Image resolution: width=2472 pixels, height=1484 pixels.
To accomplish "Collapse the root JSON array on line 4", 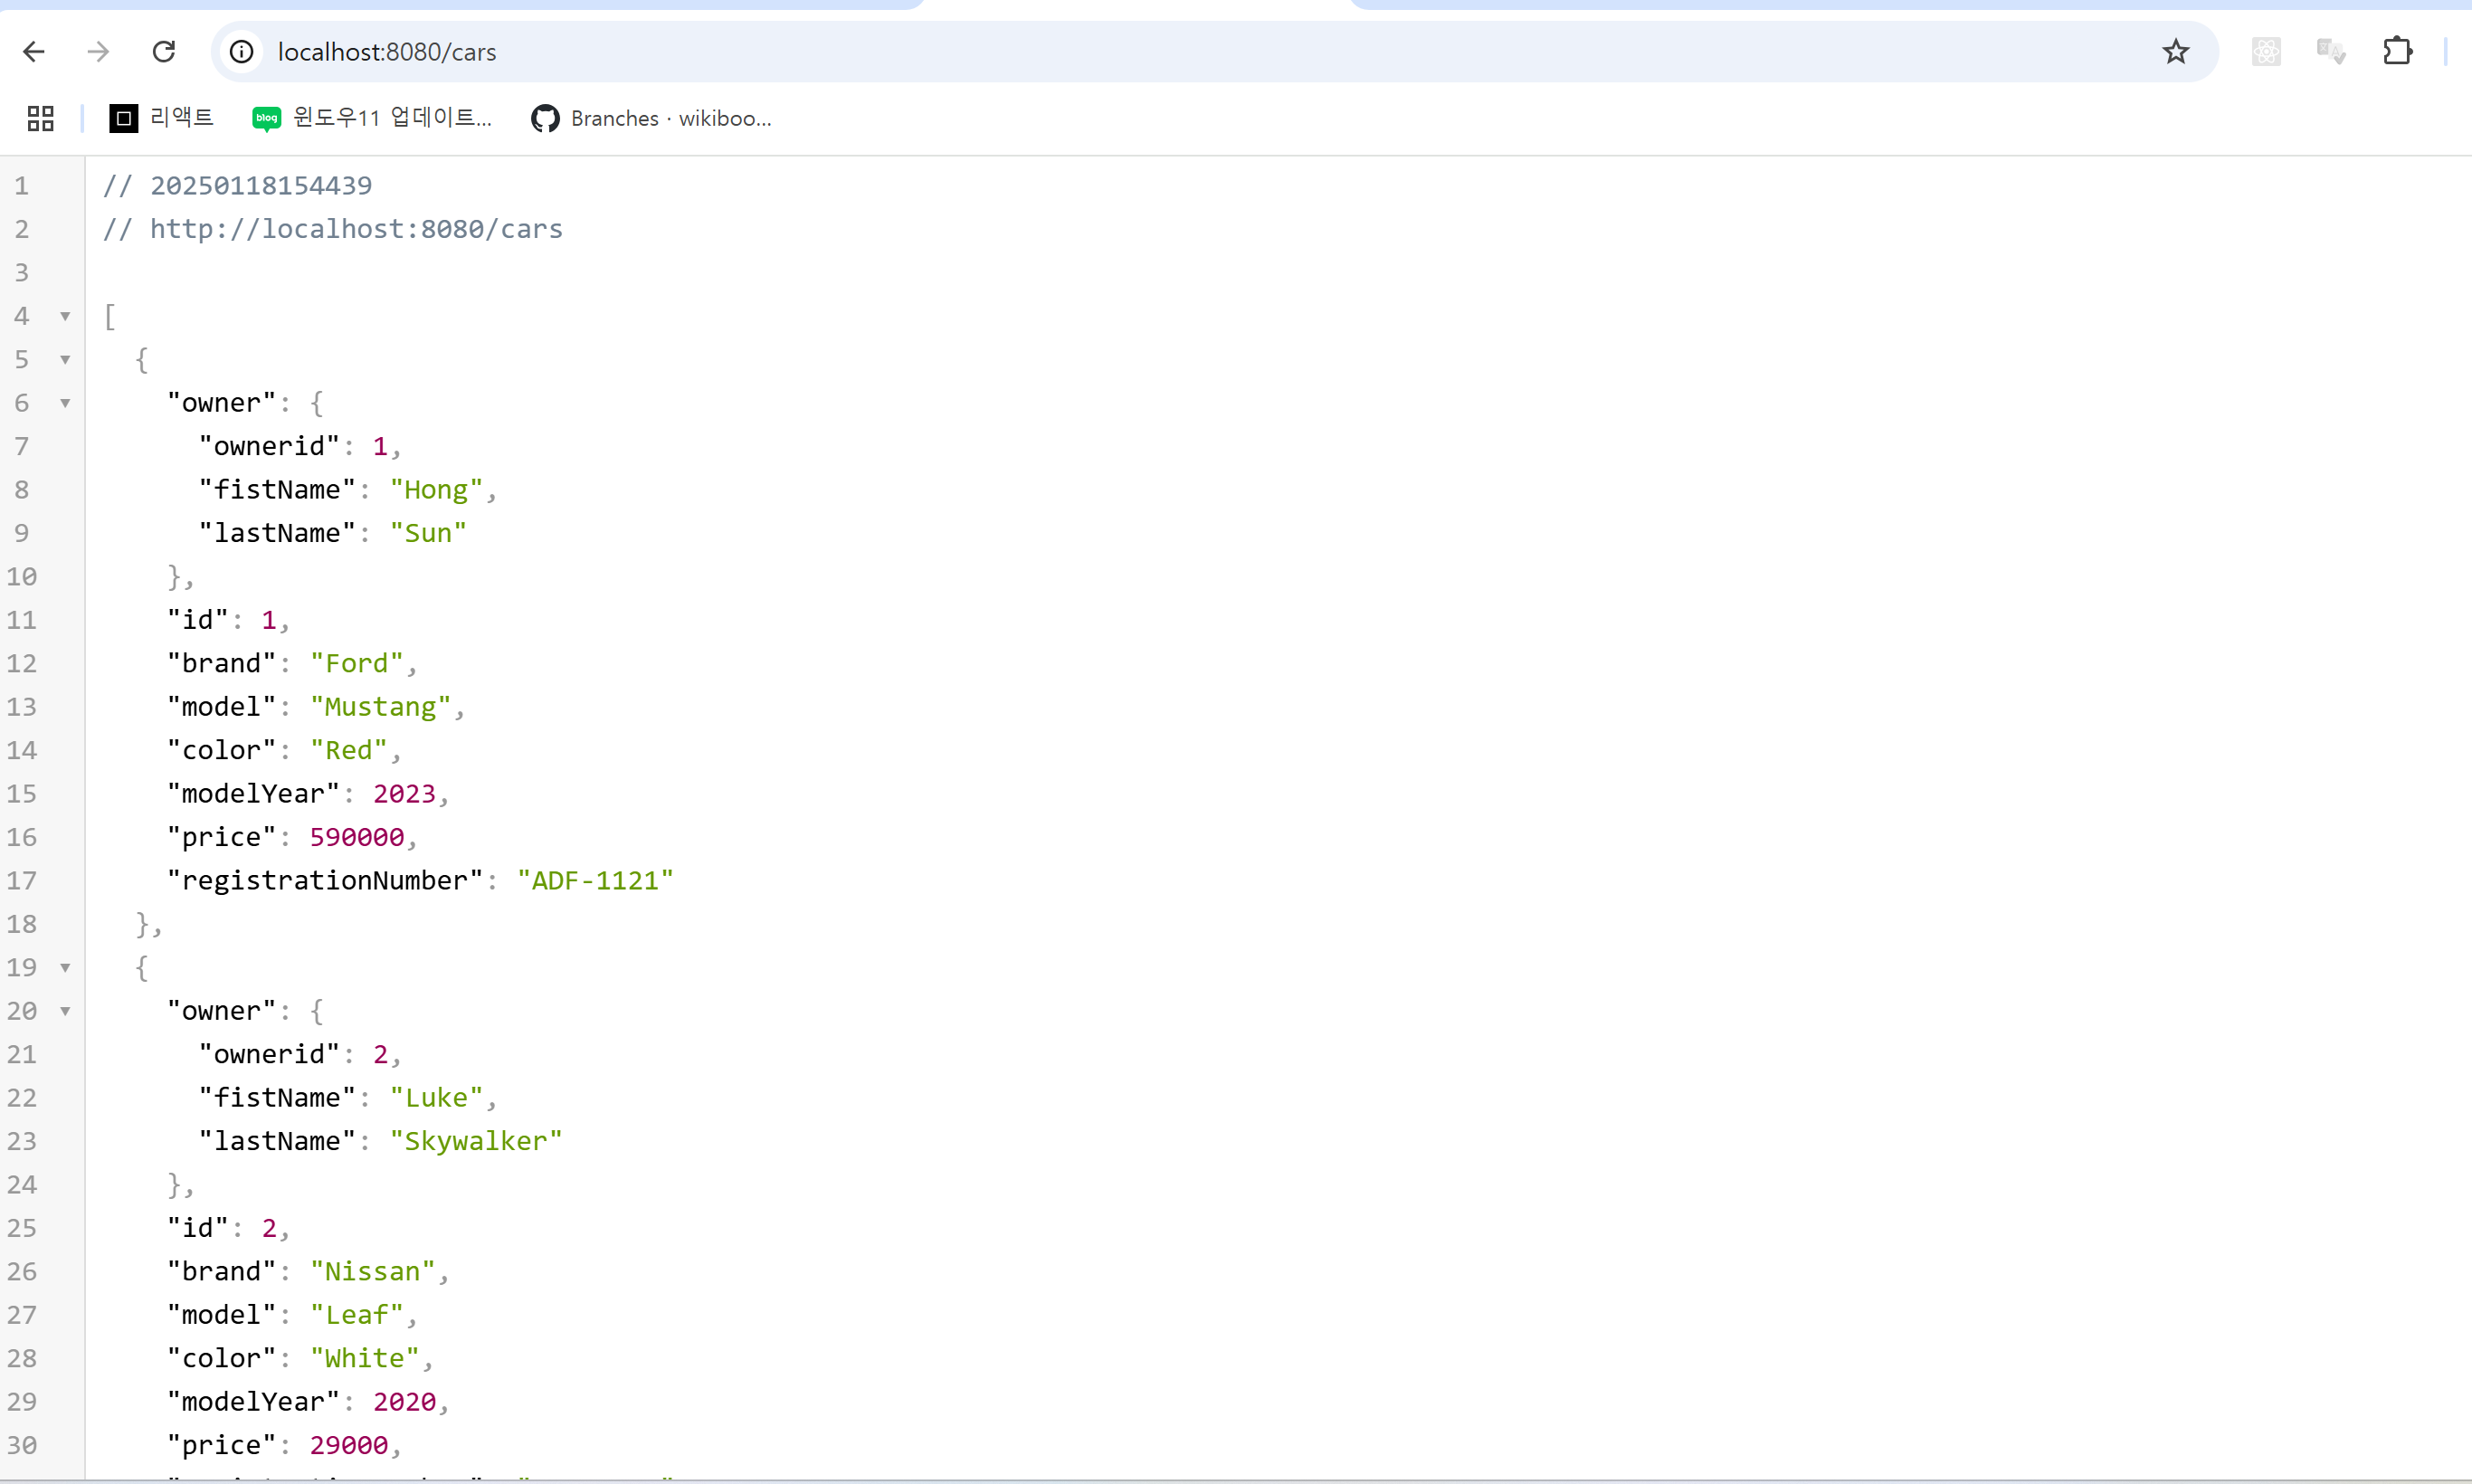I will [x=65, y=317].
